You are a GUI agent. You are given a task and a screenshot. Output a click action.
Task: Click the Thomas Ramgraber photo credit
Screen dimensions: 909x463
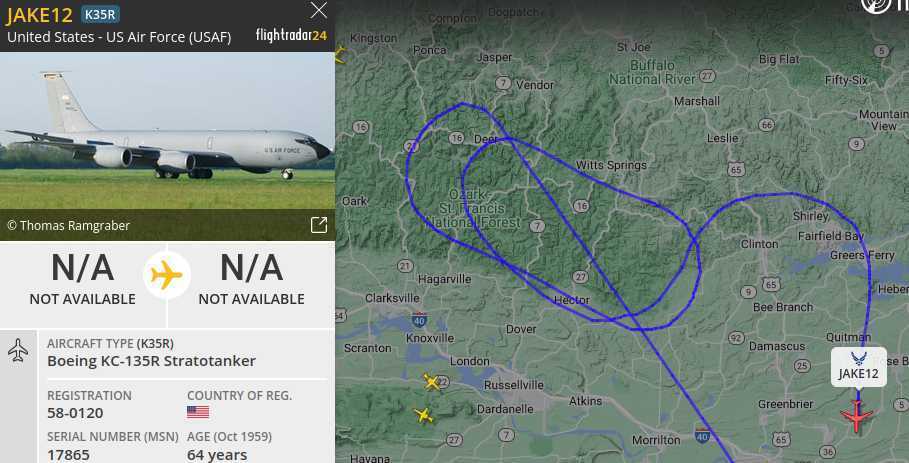click(68, 225)
